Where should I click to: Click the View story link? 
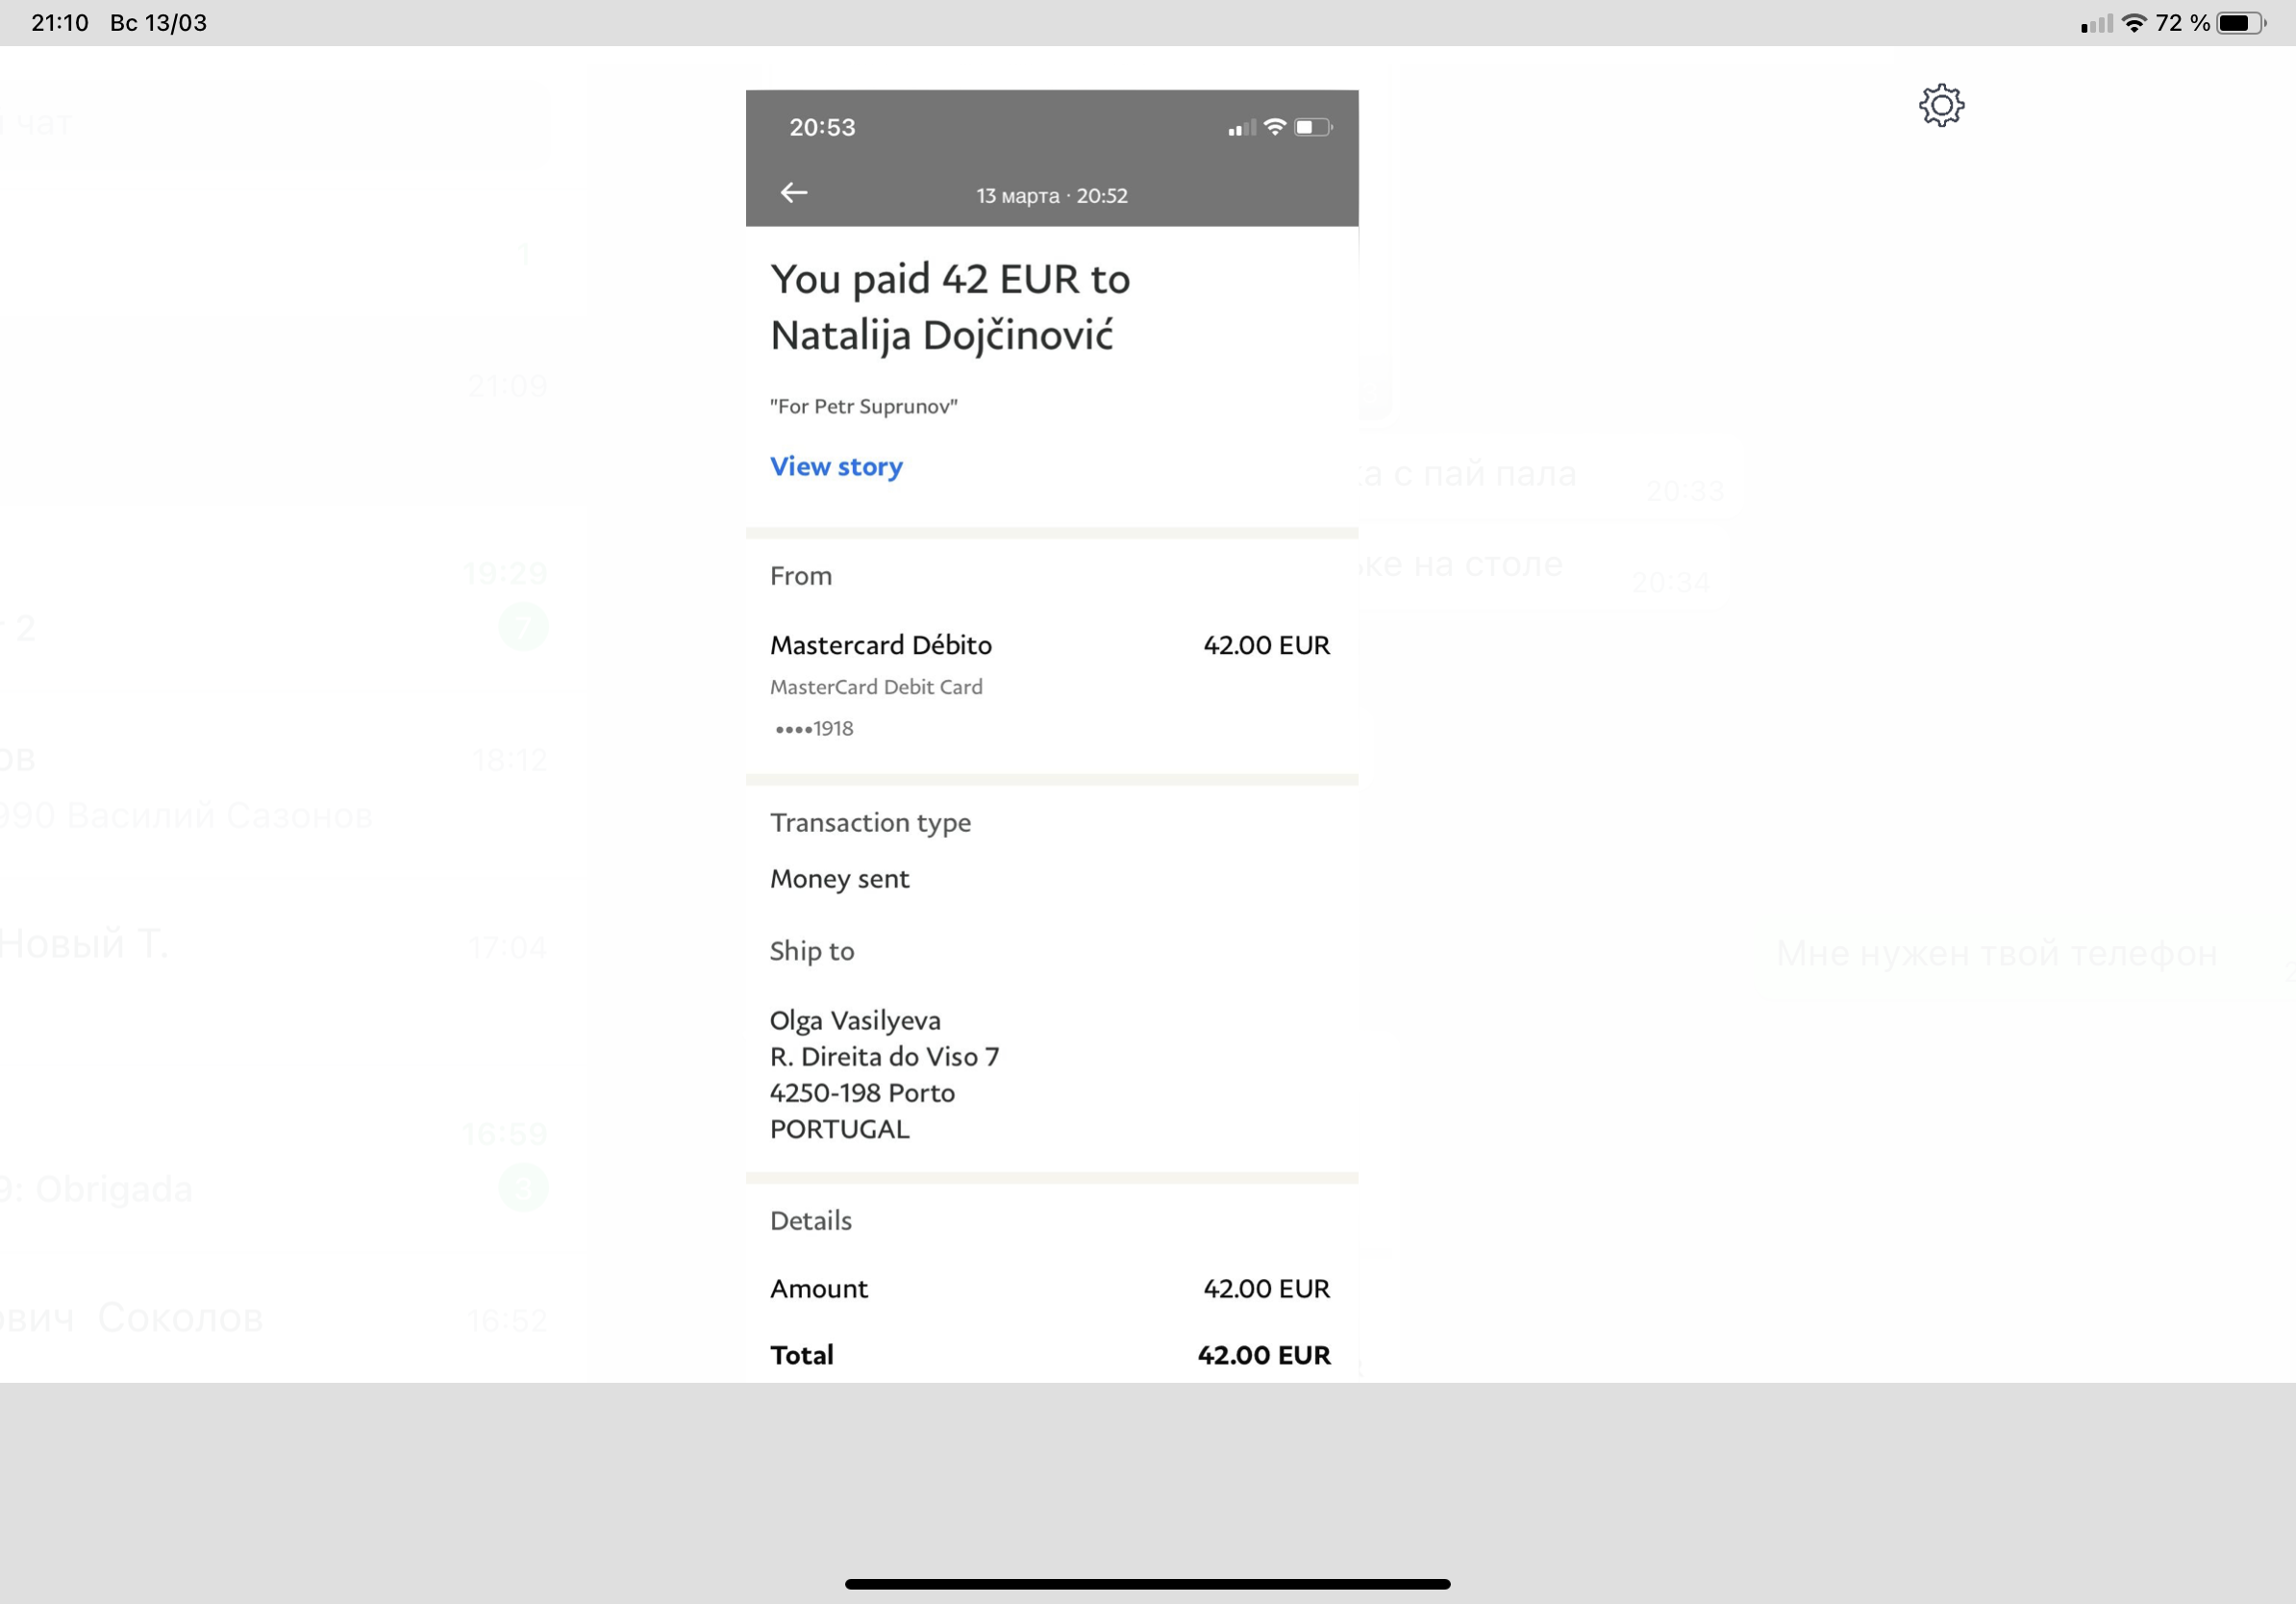836,467
